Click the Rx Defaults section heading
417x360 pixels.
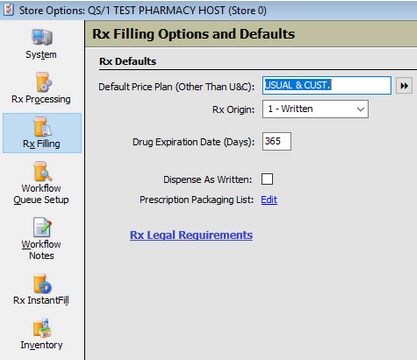pos(128,61)
